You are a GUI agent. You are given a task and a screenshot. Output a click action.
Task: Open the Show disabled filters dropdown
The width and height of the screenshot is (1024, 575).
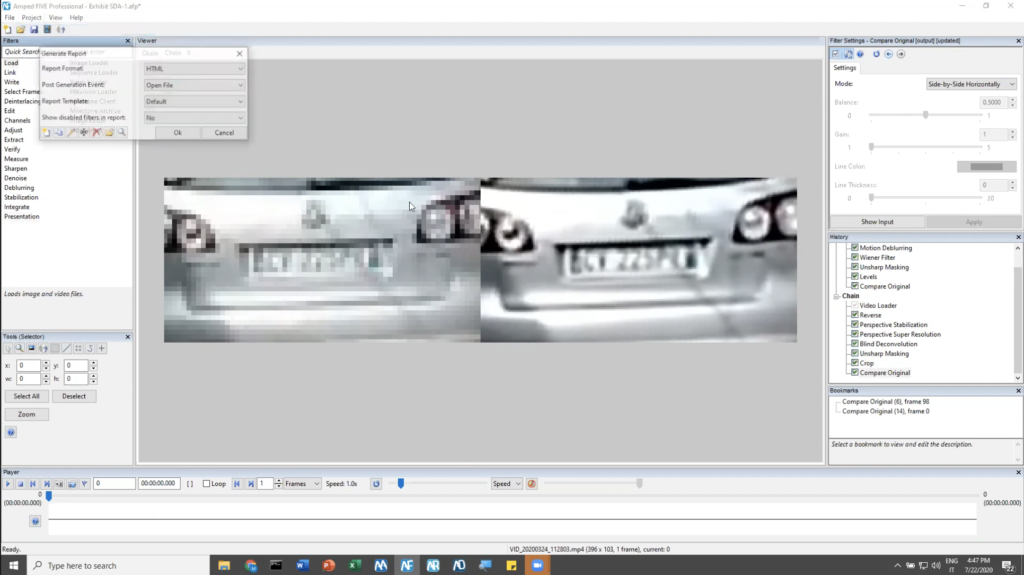point(194,118)
